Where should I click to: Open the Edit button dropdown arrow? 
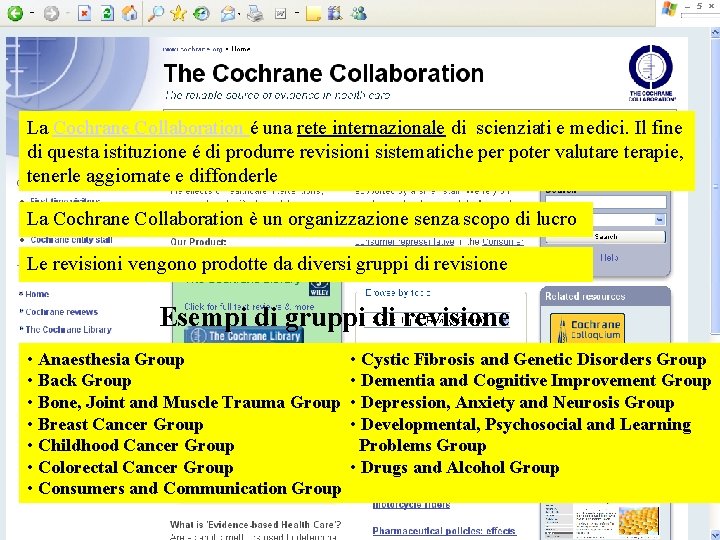coord(297,13)
